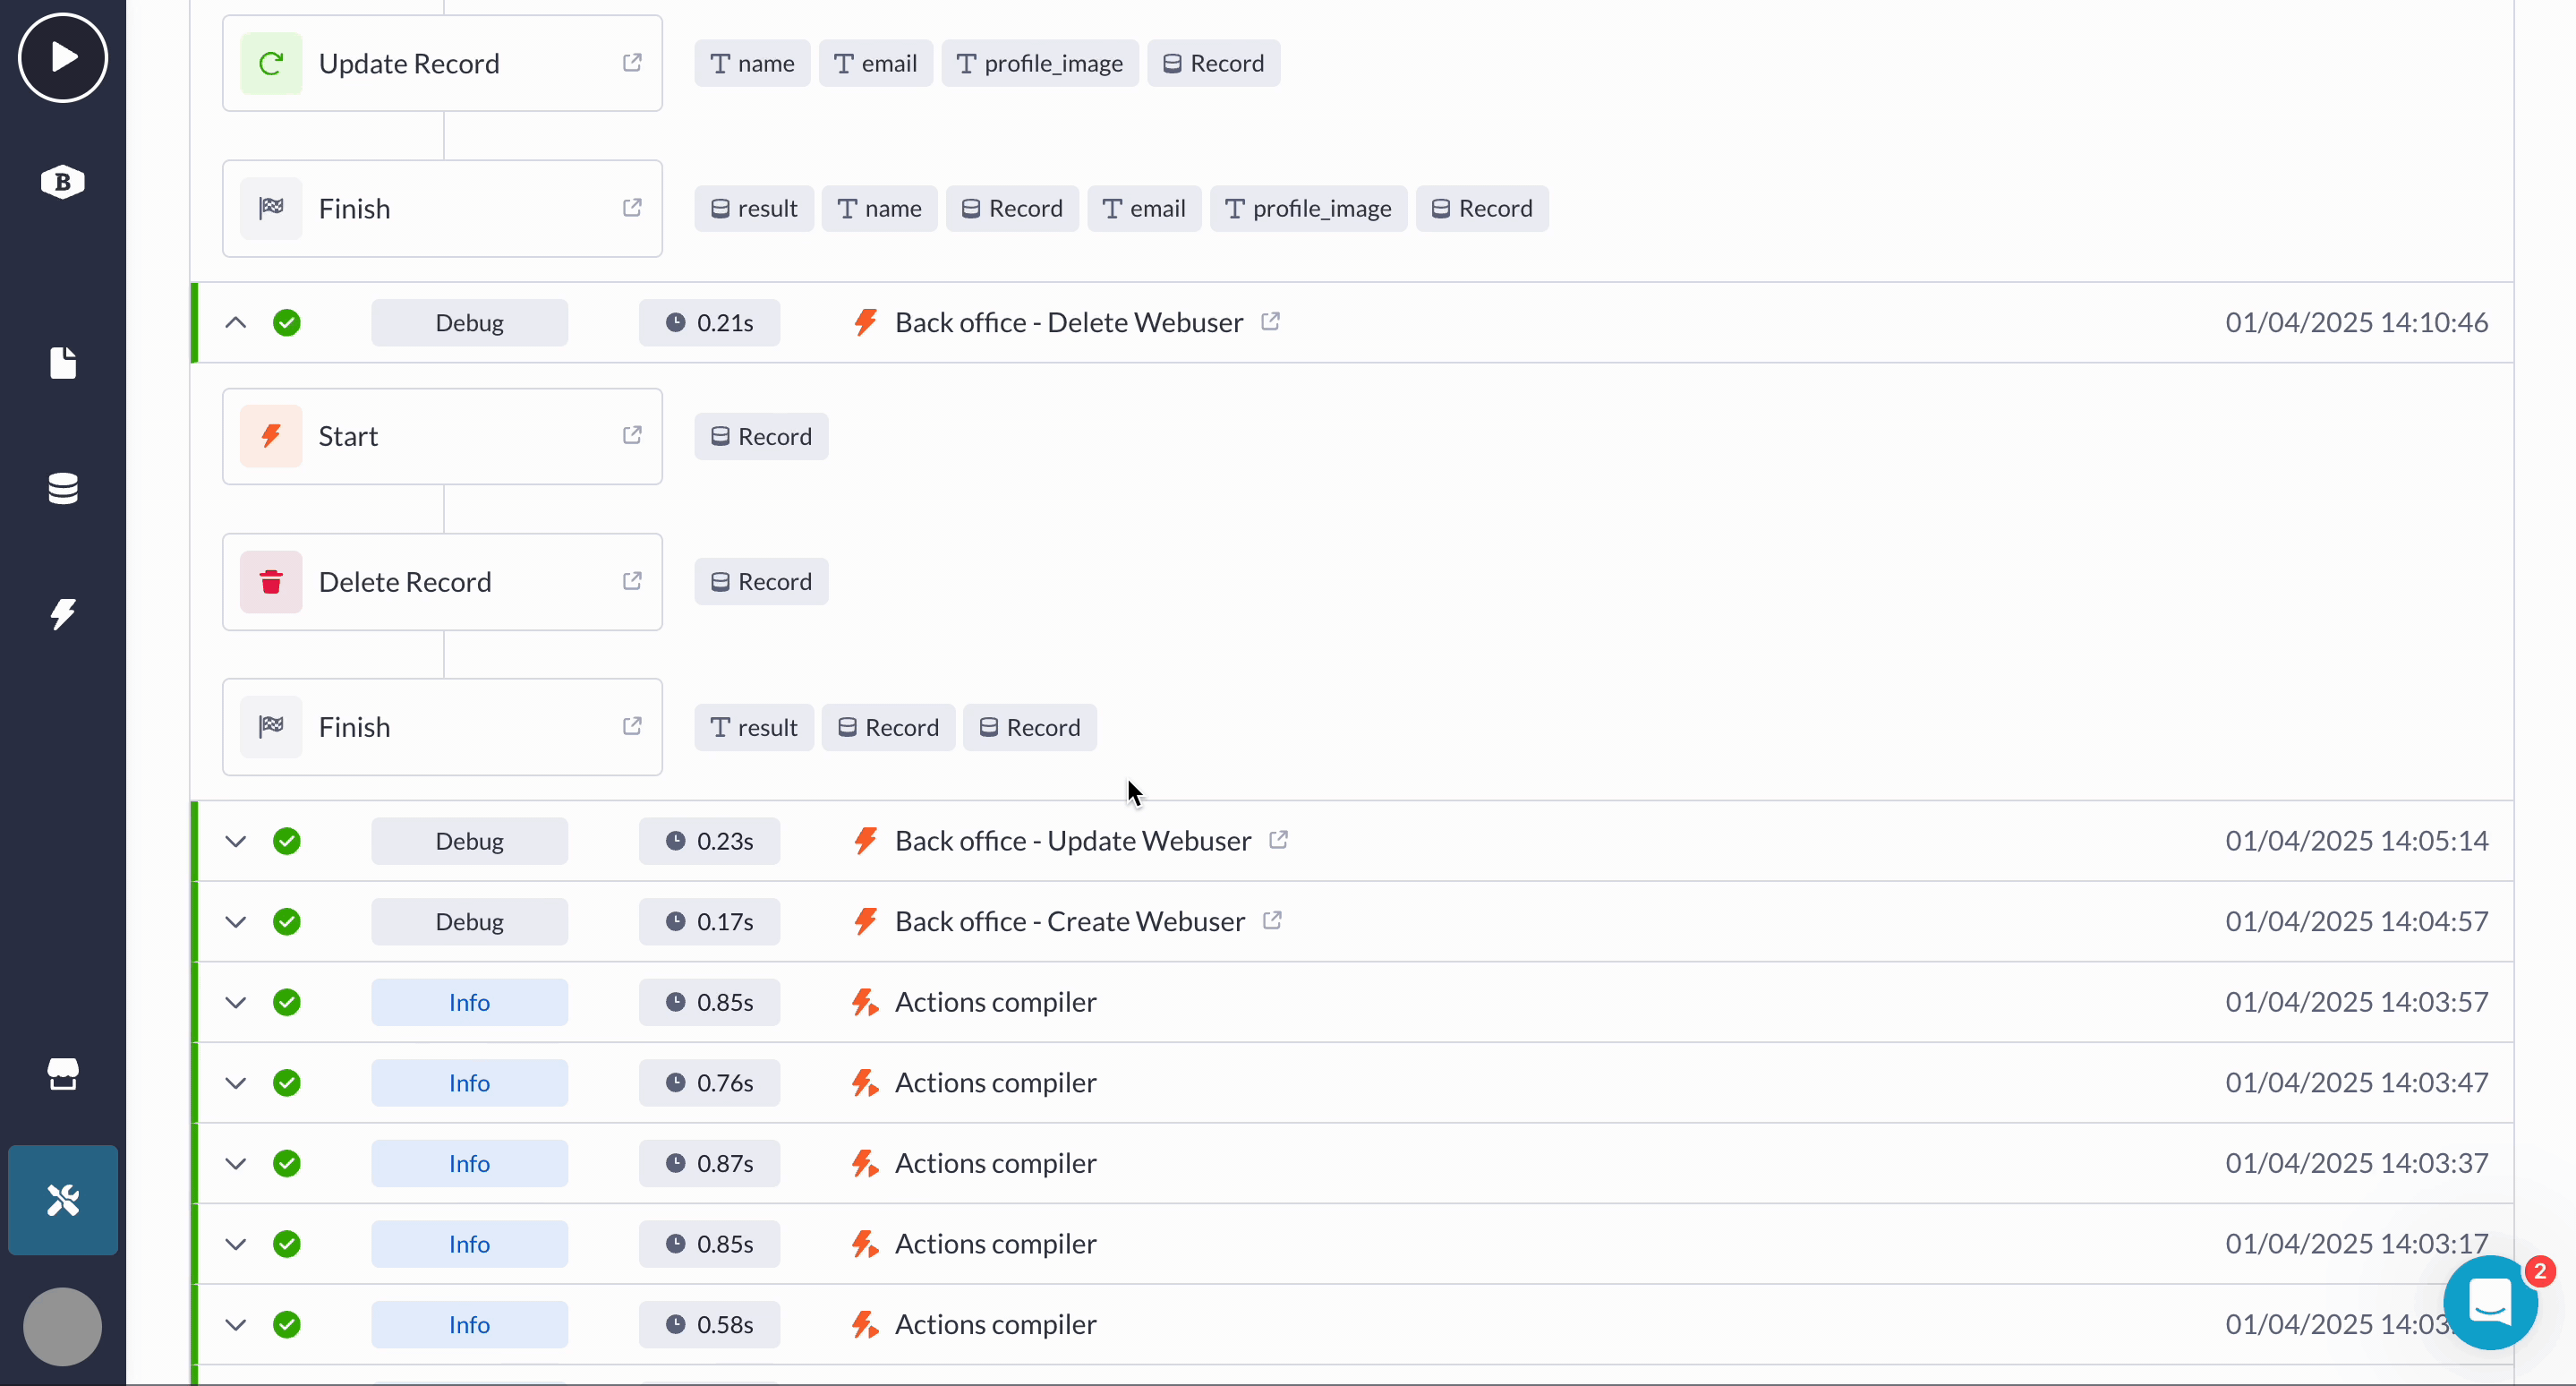The width and height of the screenshot is (2576, 1386).
Task: Expand the Back office - Update Webuser log entry
Action: (x=235, y=840)
